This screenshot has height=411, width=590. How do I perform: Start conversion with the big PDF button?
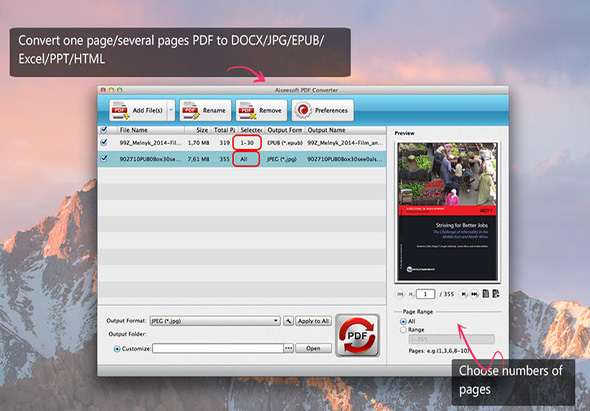357,335
